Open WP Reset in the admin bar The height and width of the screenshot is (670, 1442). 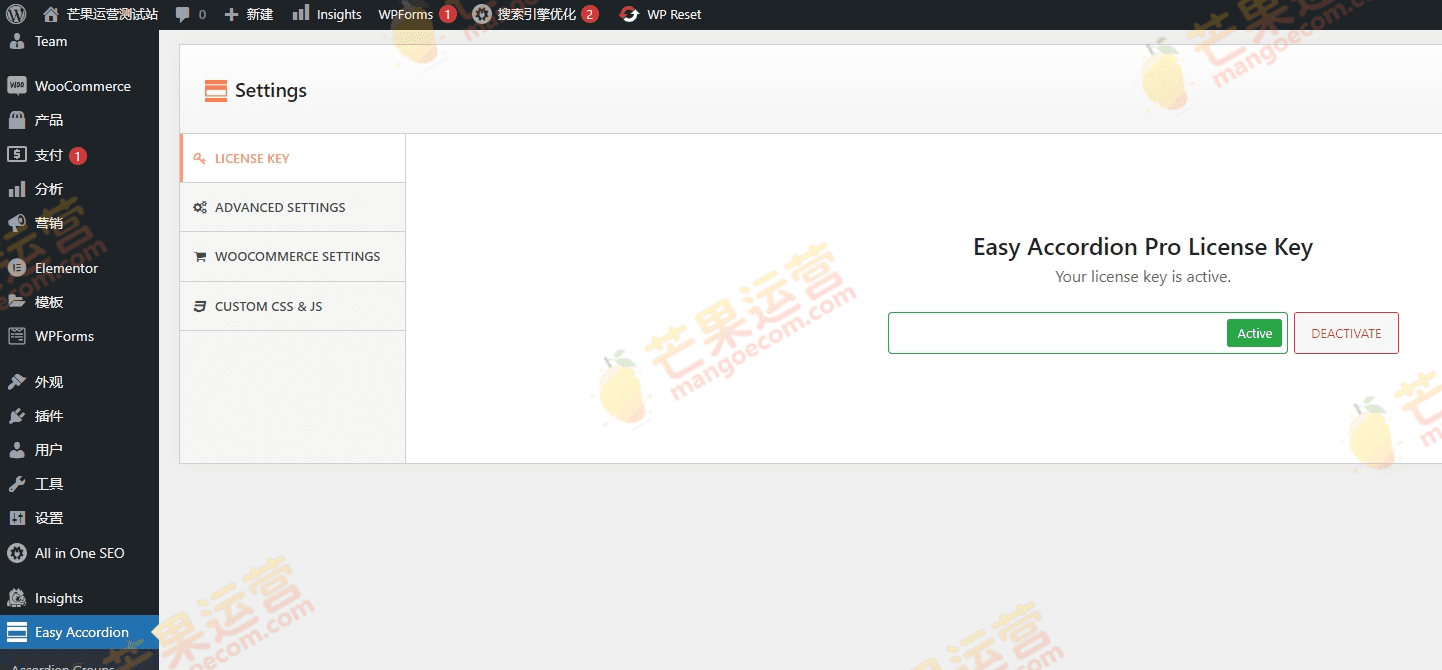click(674, 14)
